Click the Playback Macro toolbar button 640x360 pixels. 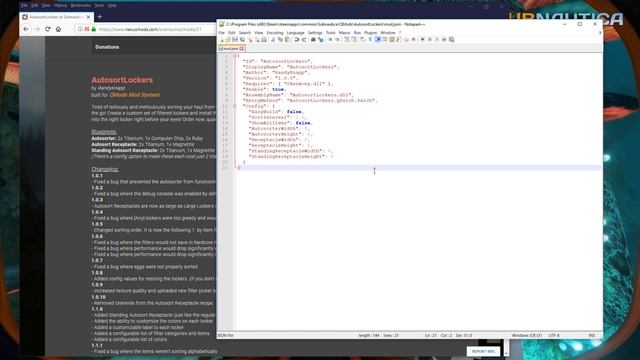[437, 40]
